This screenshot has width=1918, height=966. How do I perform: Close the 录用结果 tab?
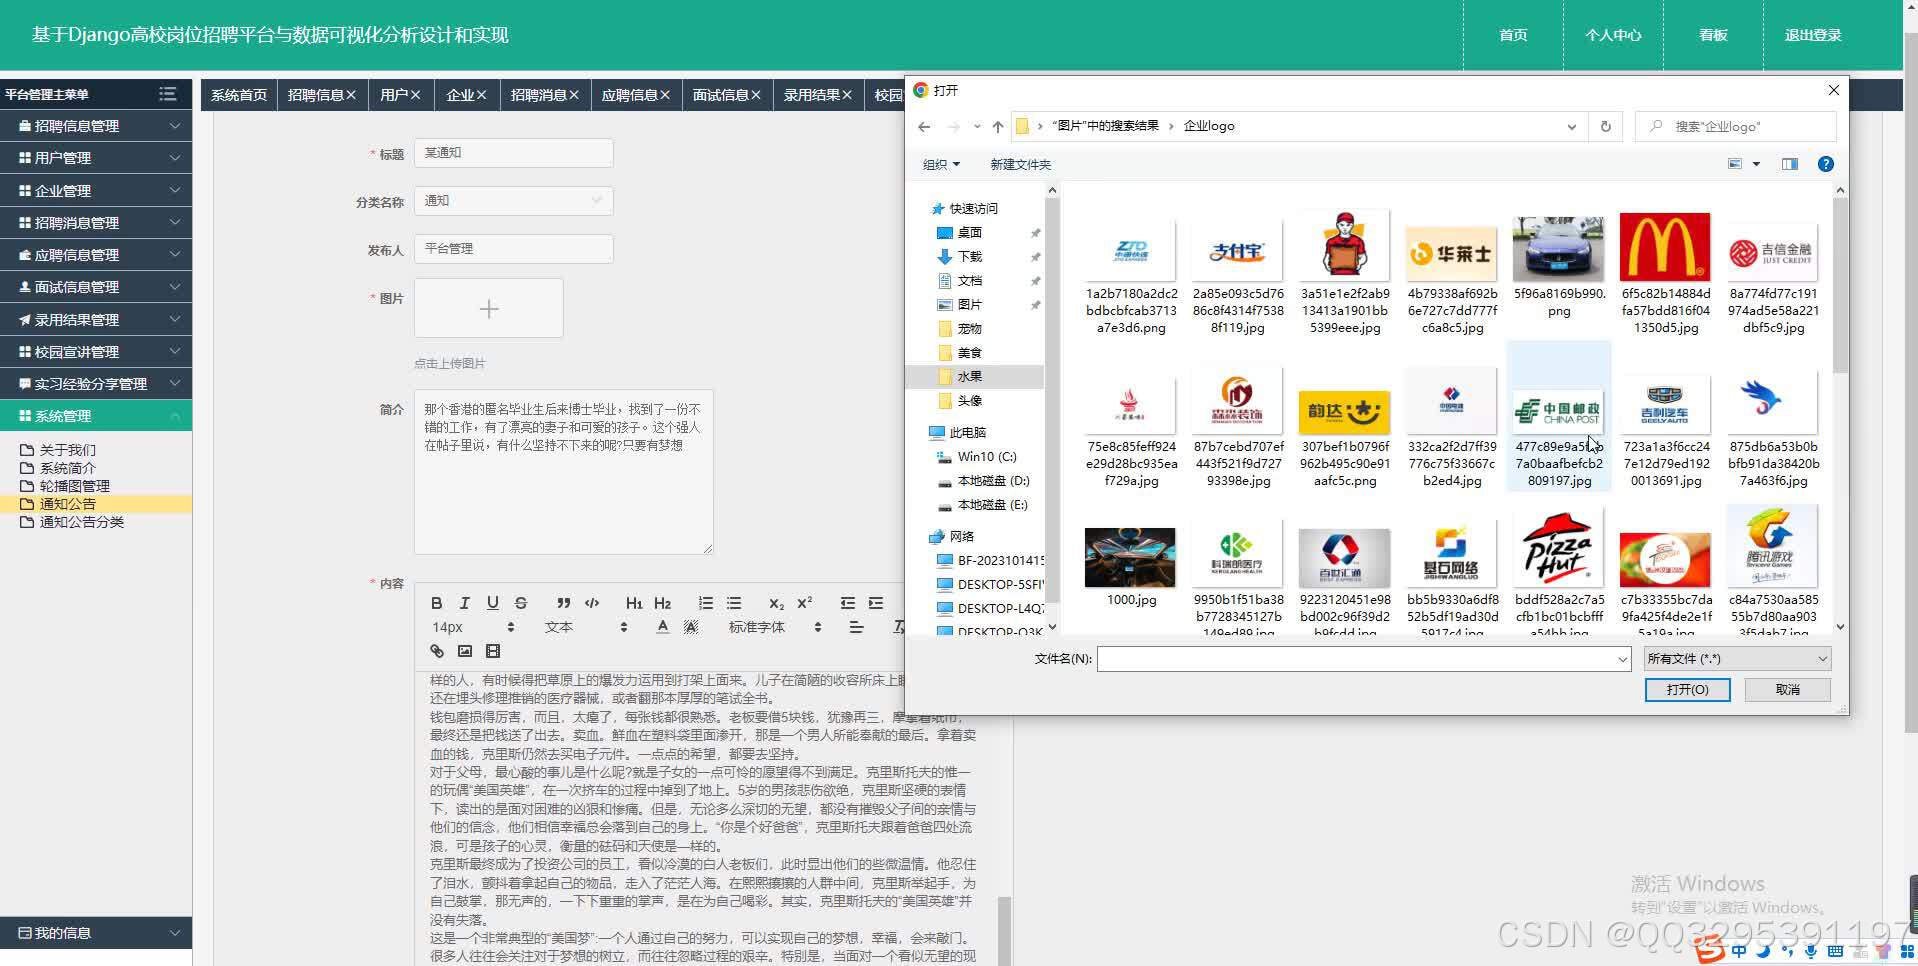tap(847, 95)
